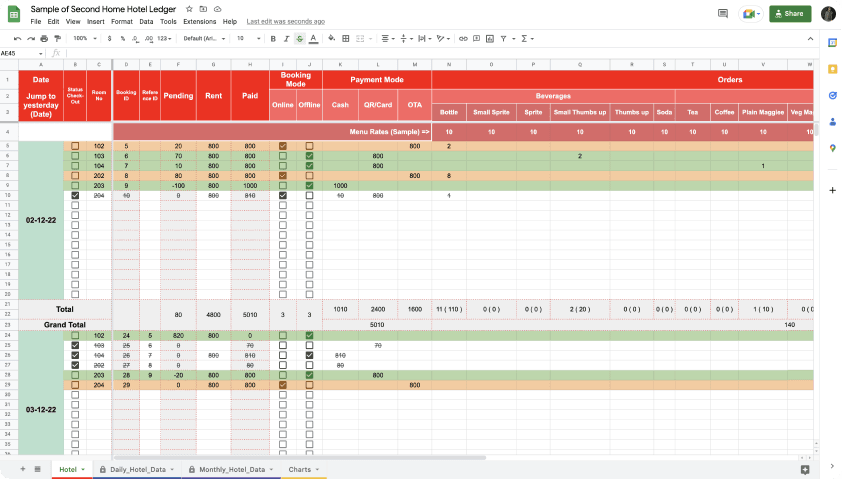Screen dimensions: 842x479
Task: Open the comment history
Action: tap(723, 13)
